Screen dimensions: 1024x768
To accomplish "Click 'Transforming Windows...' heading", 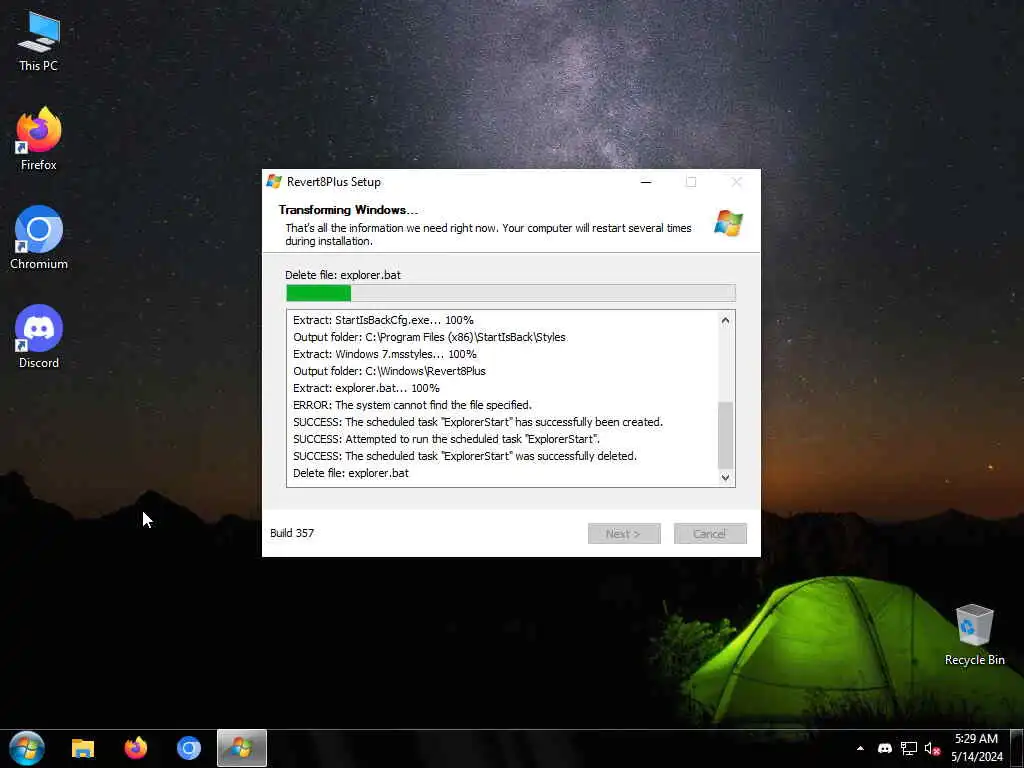I will point(348,210).
